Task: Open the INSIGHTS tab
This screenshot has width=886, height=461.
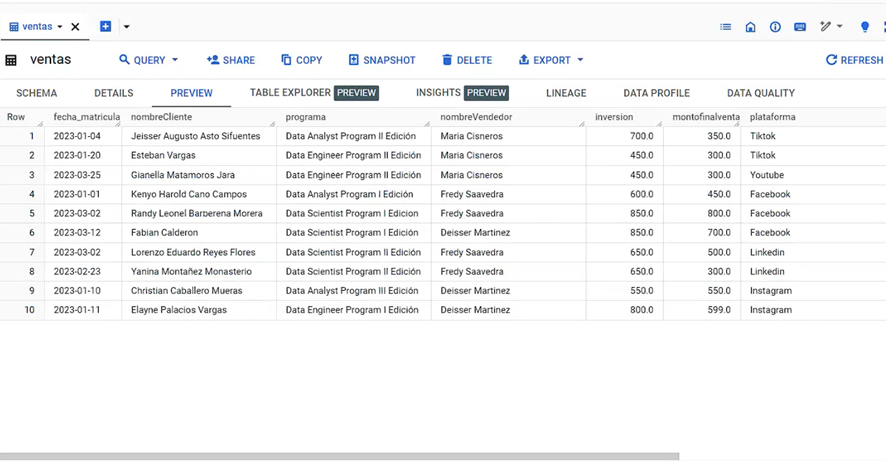Action: pyautogui.click(x=462, y=93)
